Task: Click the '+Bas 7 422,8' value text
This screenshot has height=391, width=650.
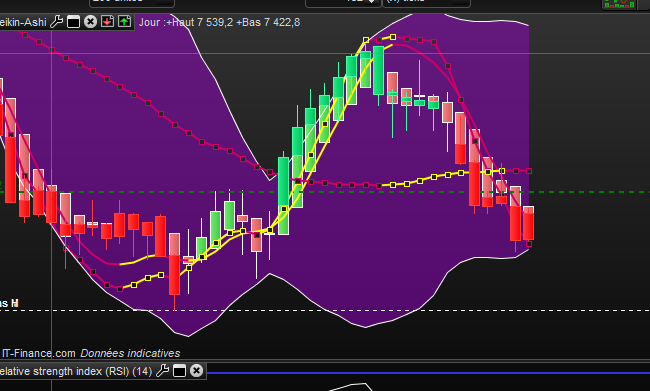Action: pyautogui.click(x=268, y=22)
